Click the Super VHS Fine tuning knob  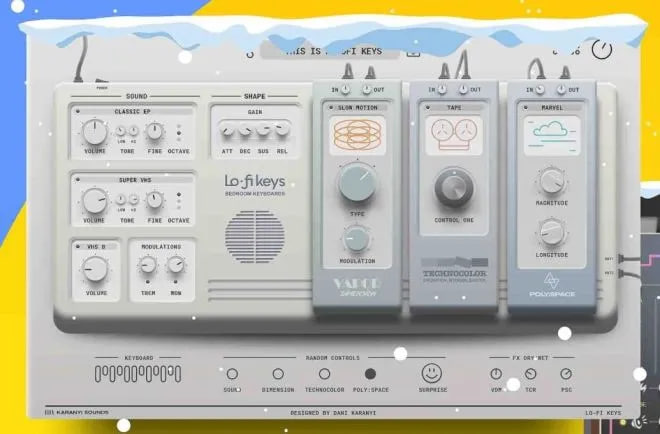point(154,200)
